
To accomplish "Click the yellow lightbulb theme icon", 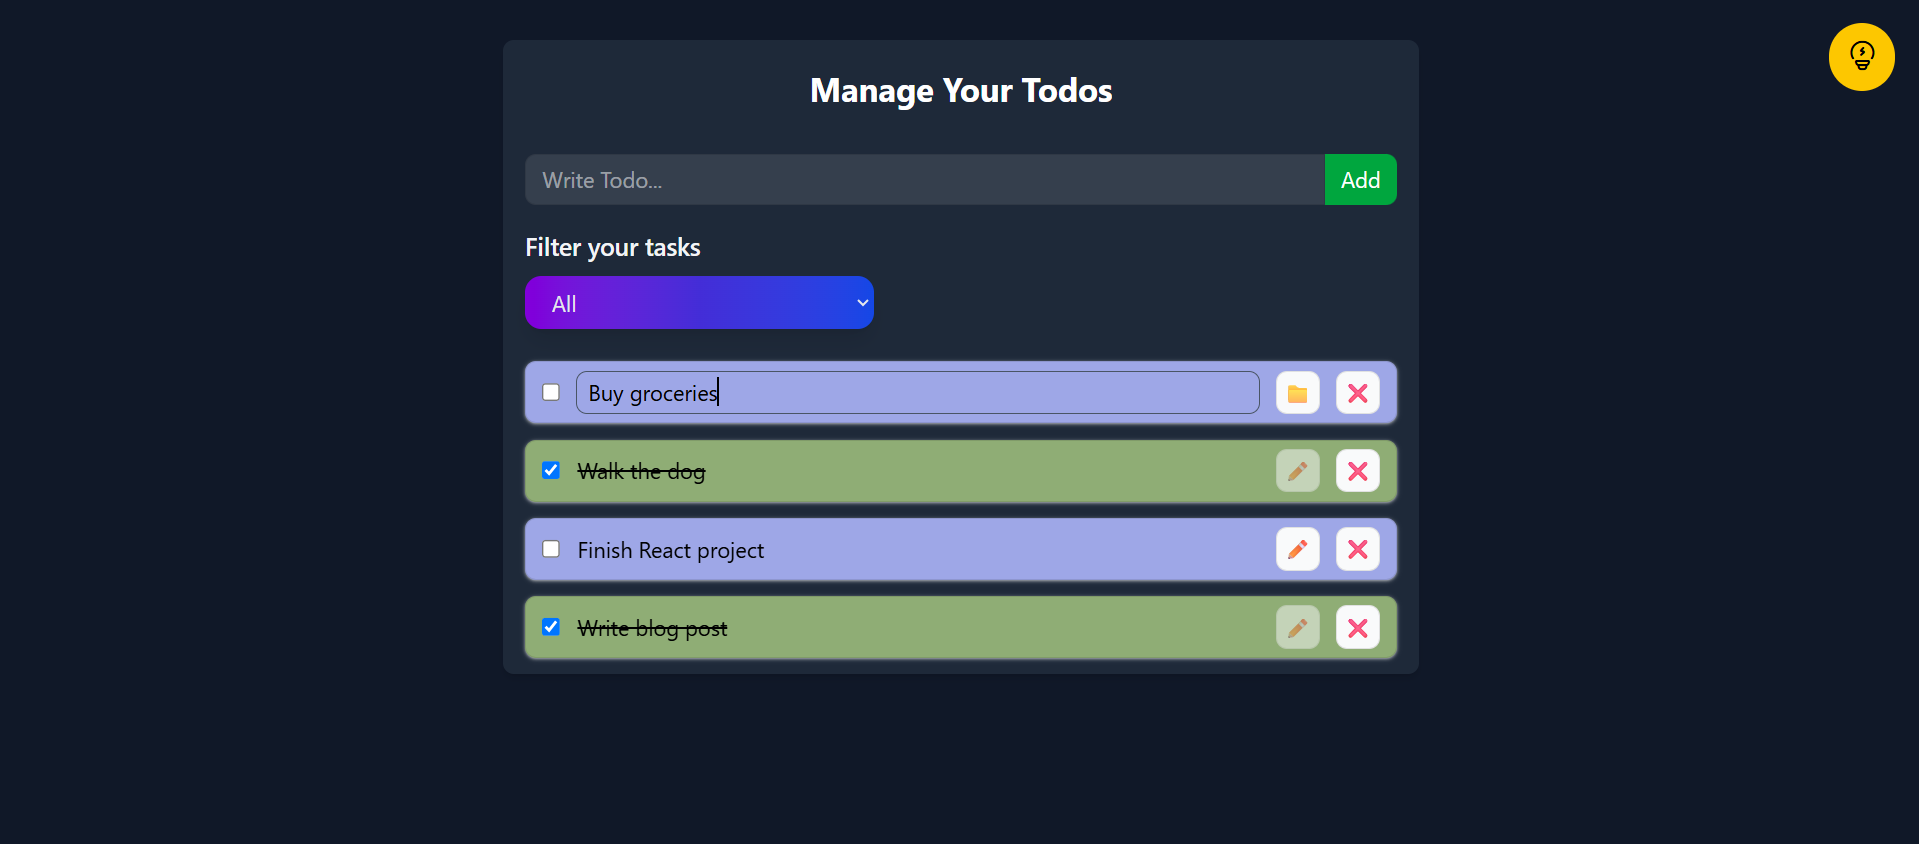I will (x=1860, y=57).
